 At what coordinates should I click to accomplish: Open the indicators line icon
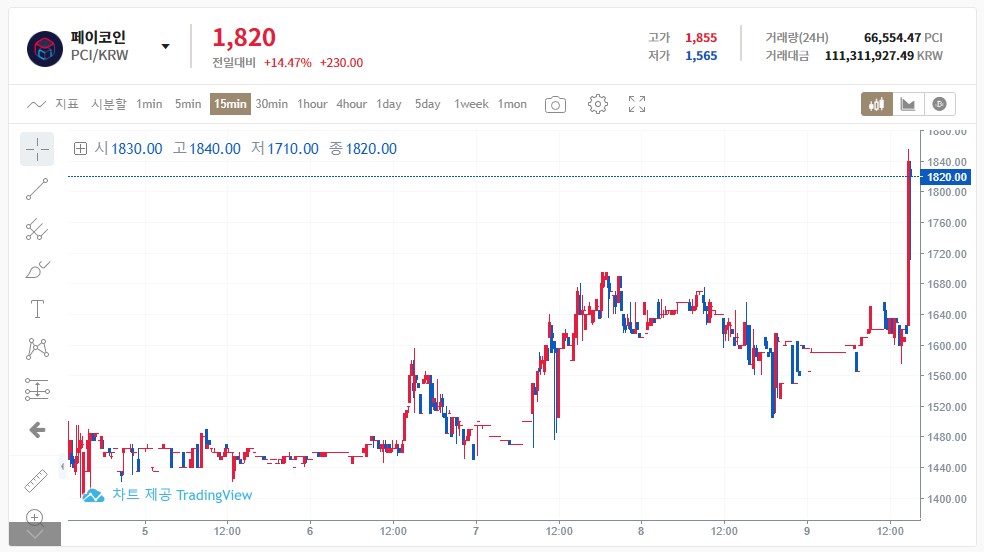pos(36,104)
